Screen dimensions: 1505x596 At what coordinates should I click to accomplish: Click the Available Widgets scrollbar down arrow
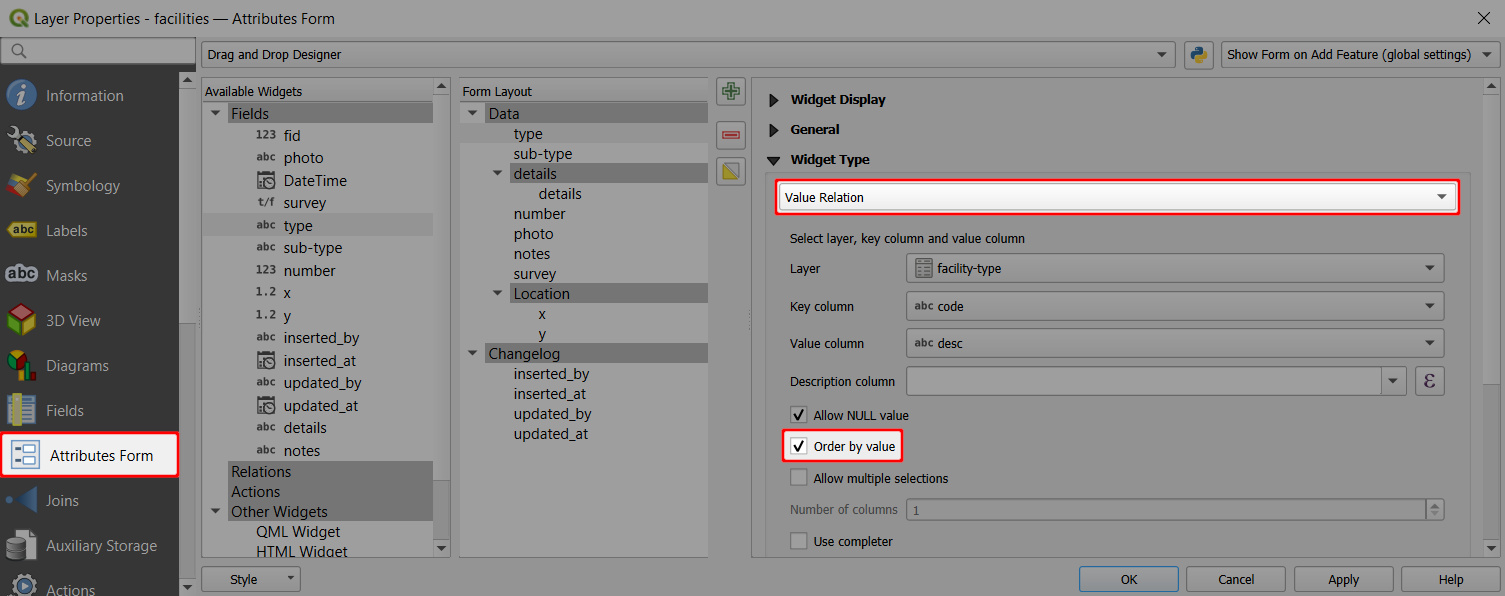click(x=442, y=548)
